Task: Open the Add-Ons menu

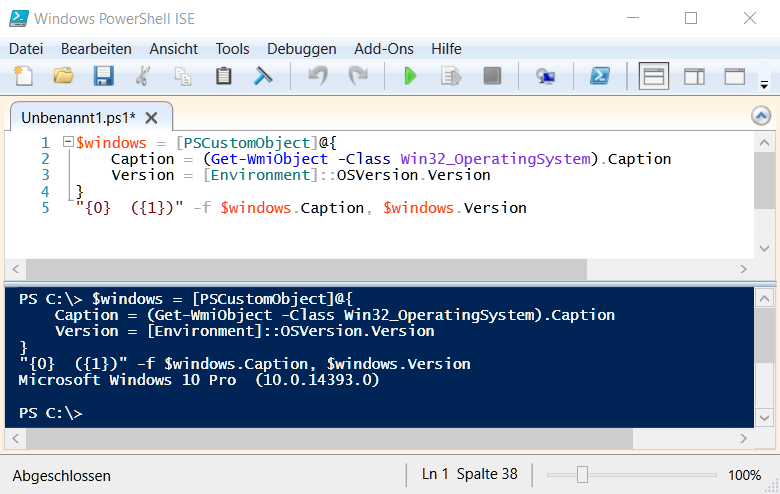Action: click(384, 48)
